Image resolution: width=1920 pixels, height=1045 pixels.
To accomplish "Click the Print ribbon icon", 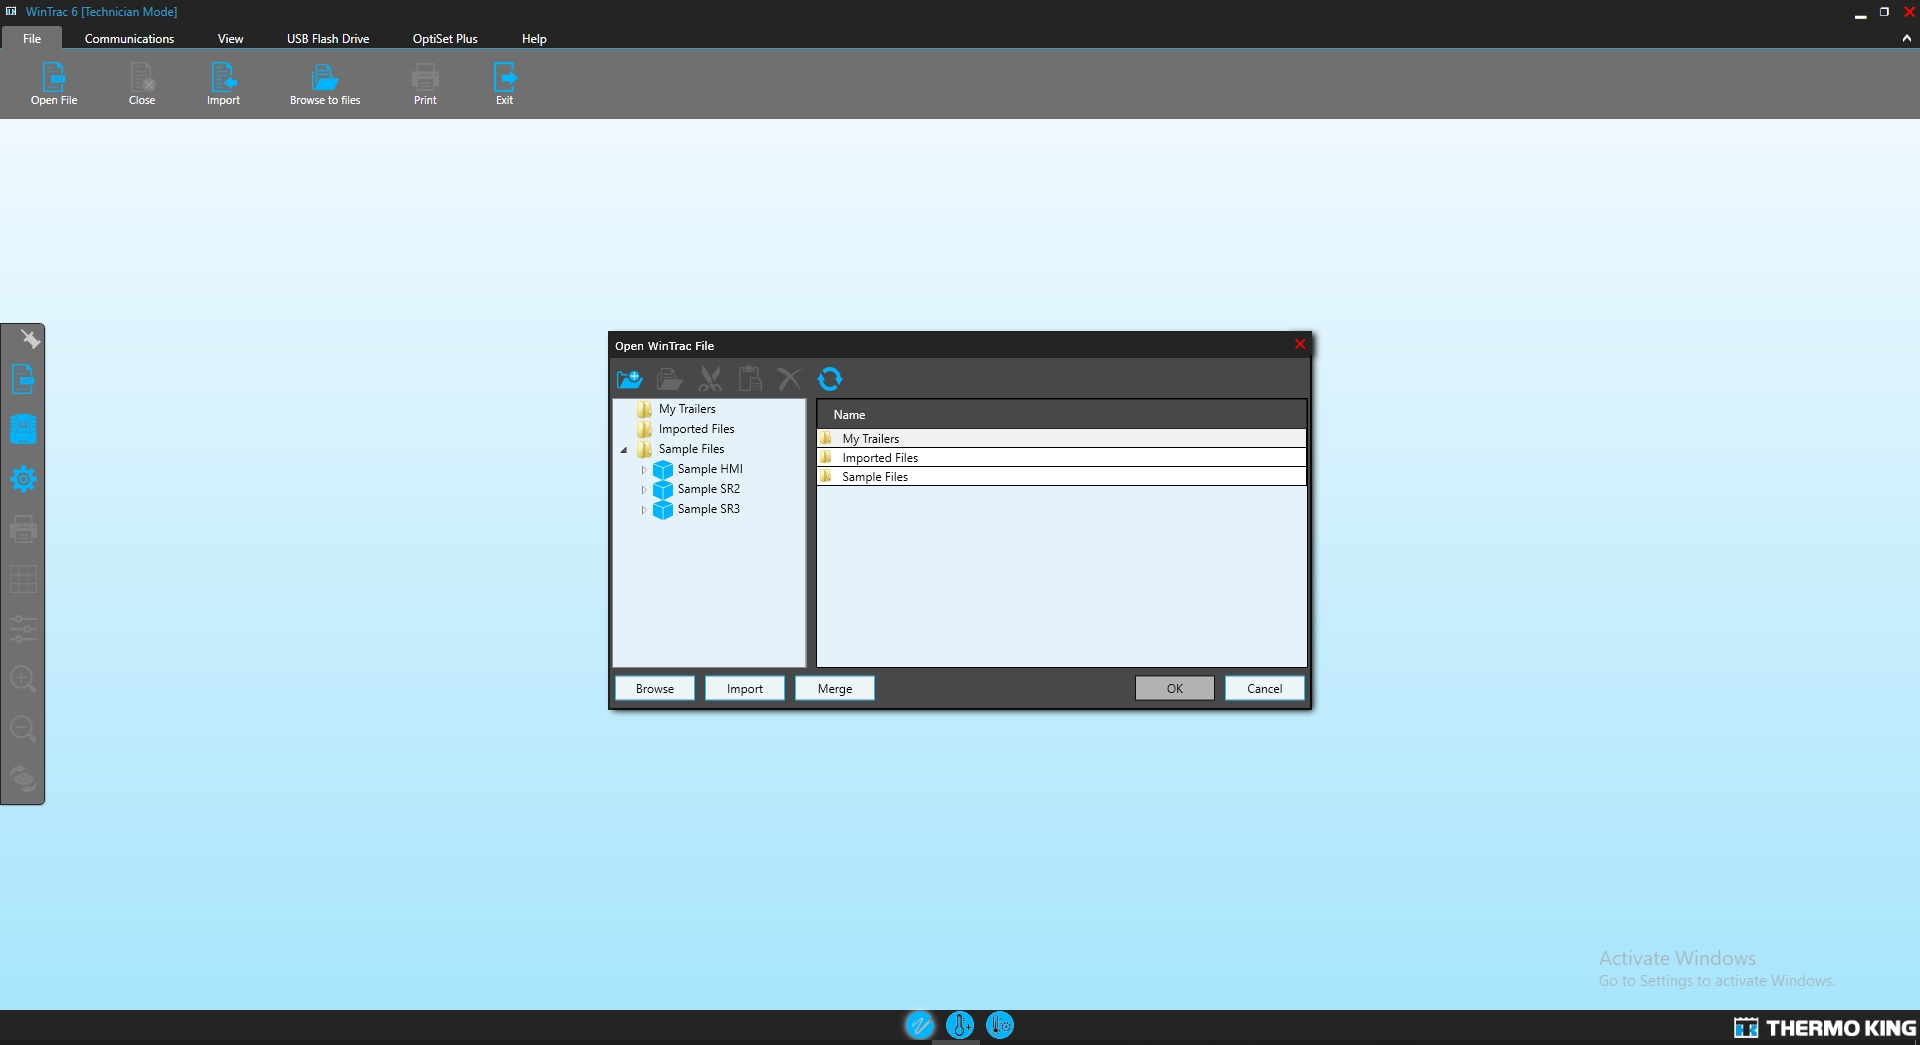I will 425,84.
